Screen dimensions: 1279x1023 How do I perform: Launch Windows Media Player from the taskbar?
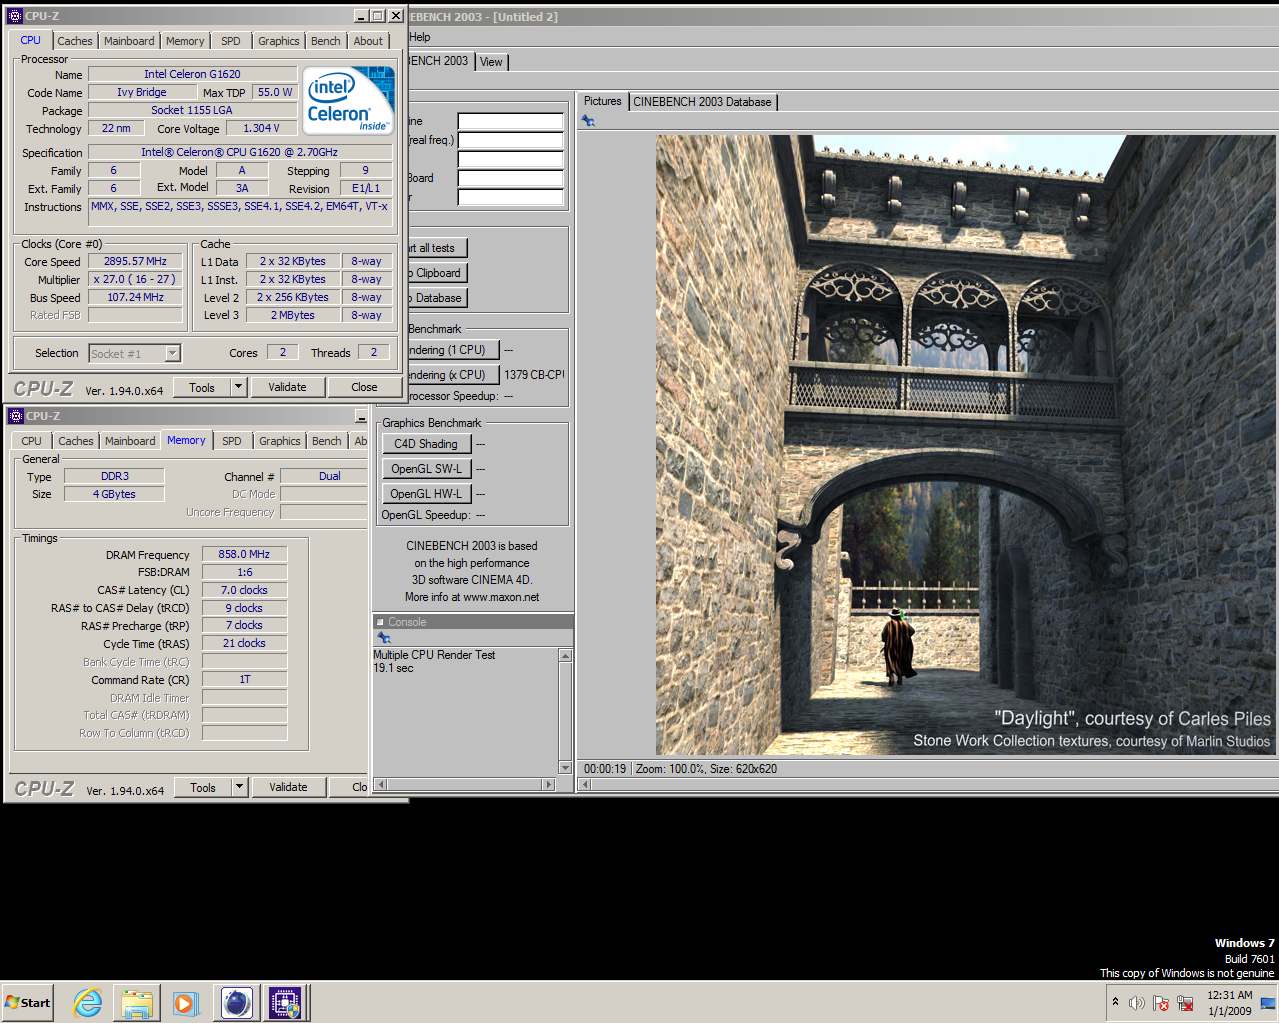tap(186, 1002)
